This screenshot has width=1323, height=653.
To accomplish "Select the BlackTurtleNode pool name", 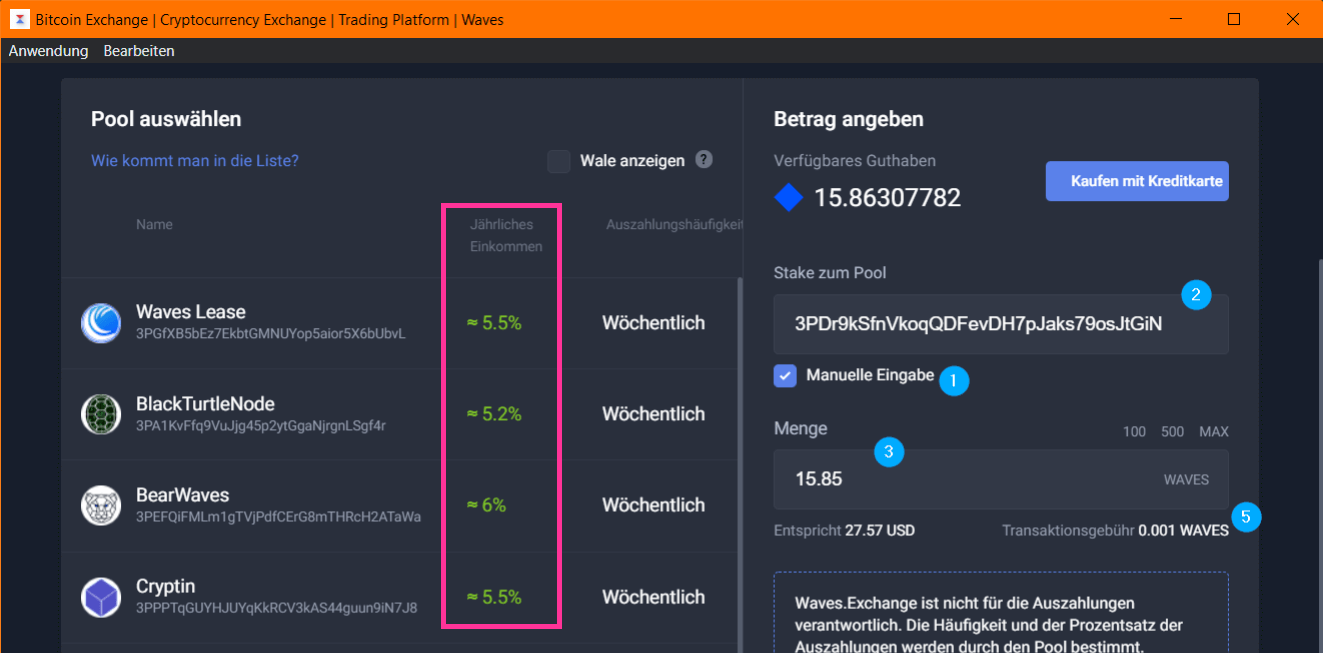I will [205, 404].
